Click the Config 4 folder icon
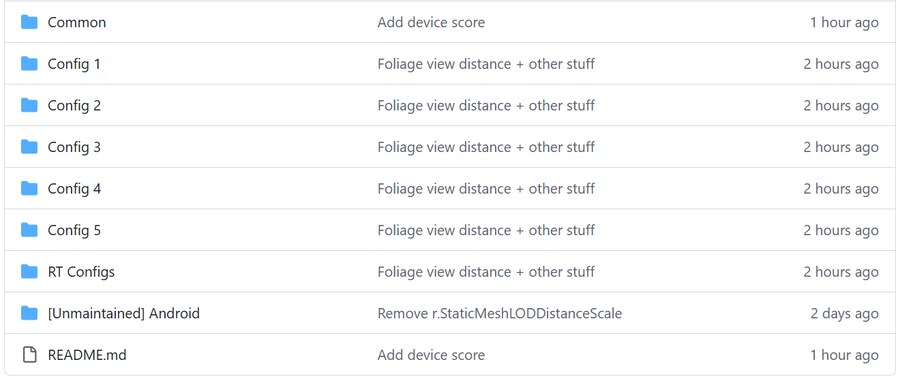The width and height of the screenshot is (900, 379). point(29,188)
